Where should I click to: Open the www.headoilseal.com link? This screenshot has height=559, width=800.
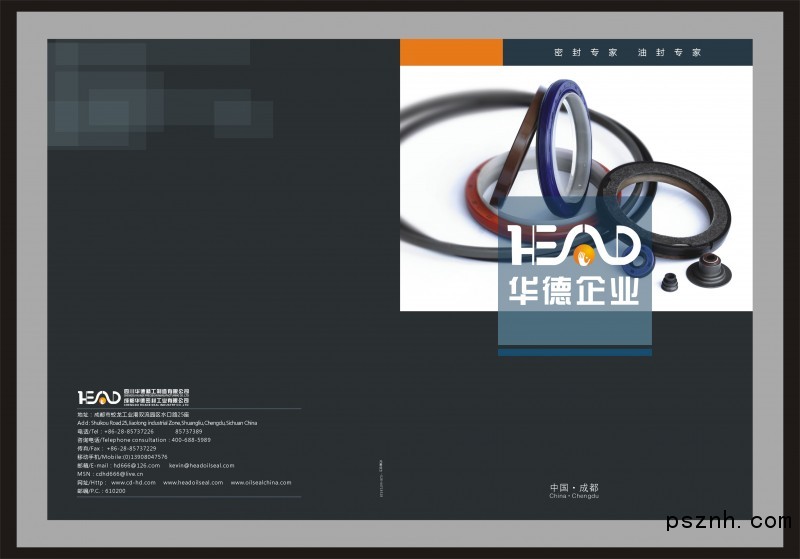(x=193, y=482)
